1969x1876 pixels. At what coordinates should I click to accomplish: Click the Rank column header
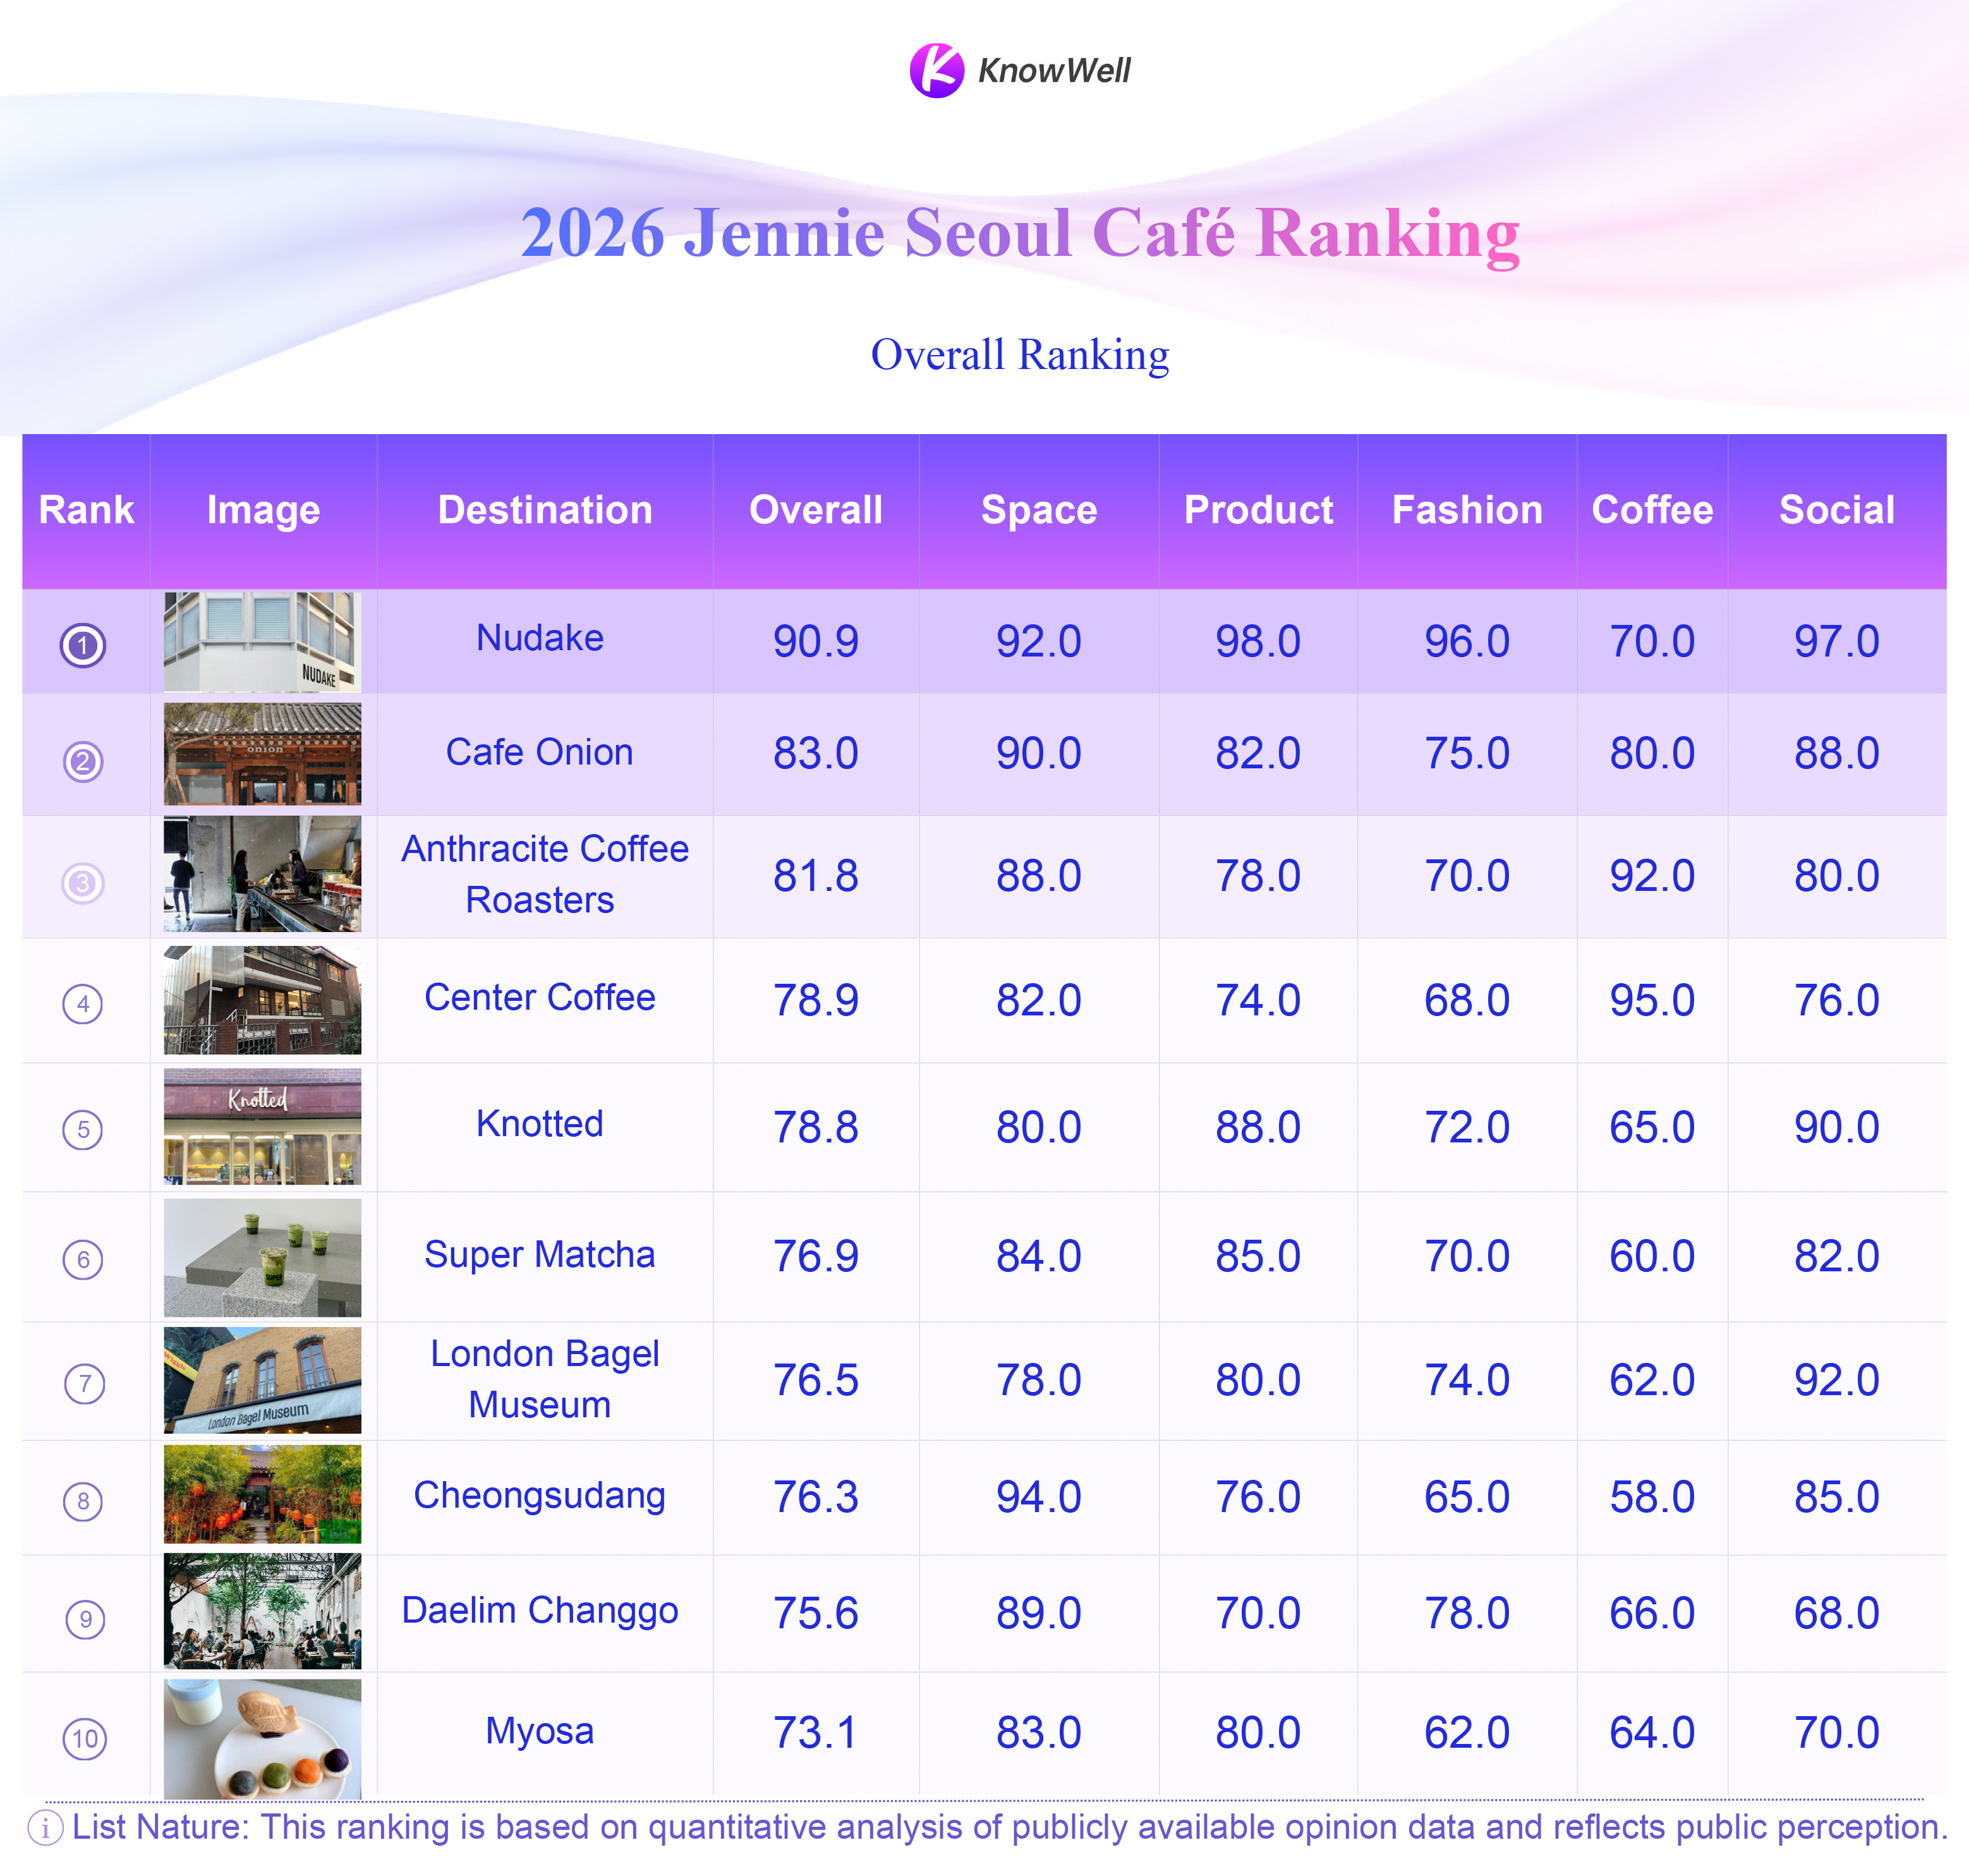(86, 510)
